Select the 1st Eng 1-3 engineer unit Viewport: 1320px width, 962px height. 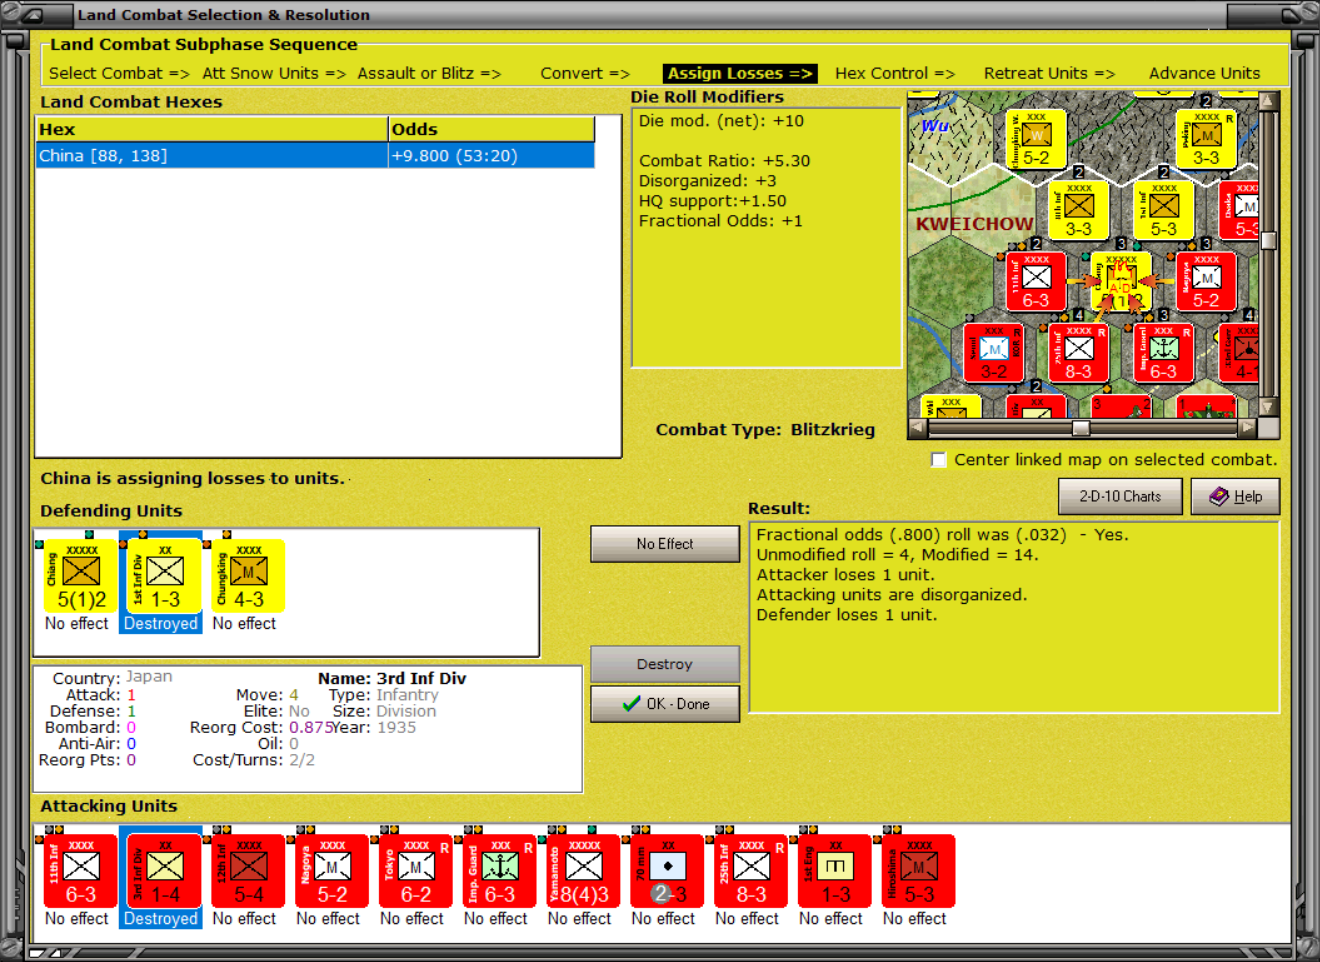point(835,872)
